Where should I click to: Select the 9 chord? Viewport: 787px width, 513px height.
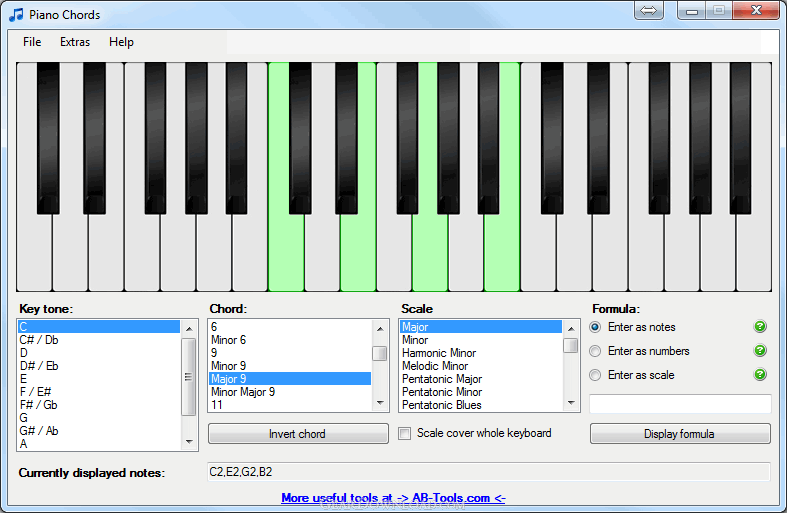pos(290,353)
